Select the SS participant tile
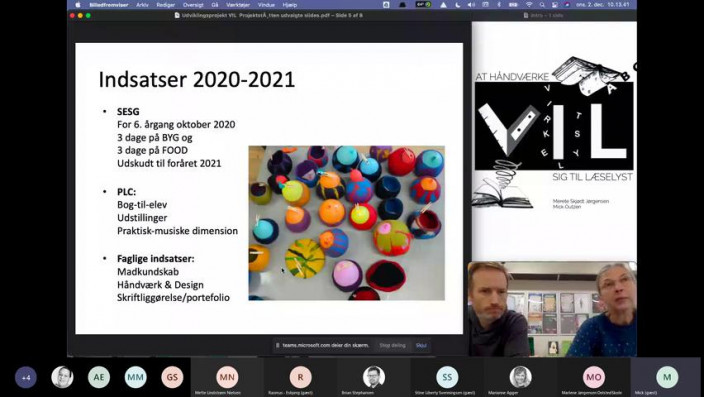Image resolution: width=704 pixels, height=397 pixels. tap(447, 377)
